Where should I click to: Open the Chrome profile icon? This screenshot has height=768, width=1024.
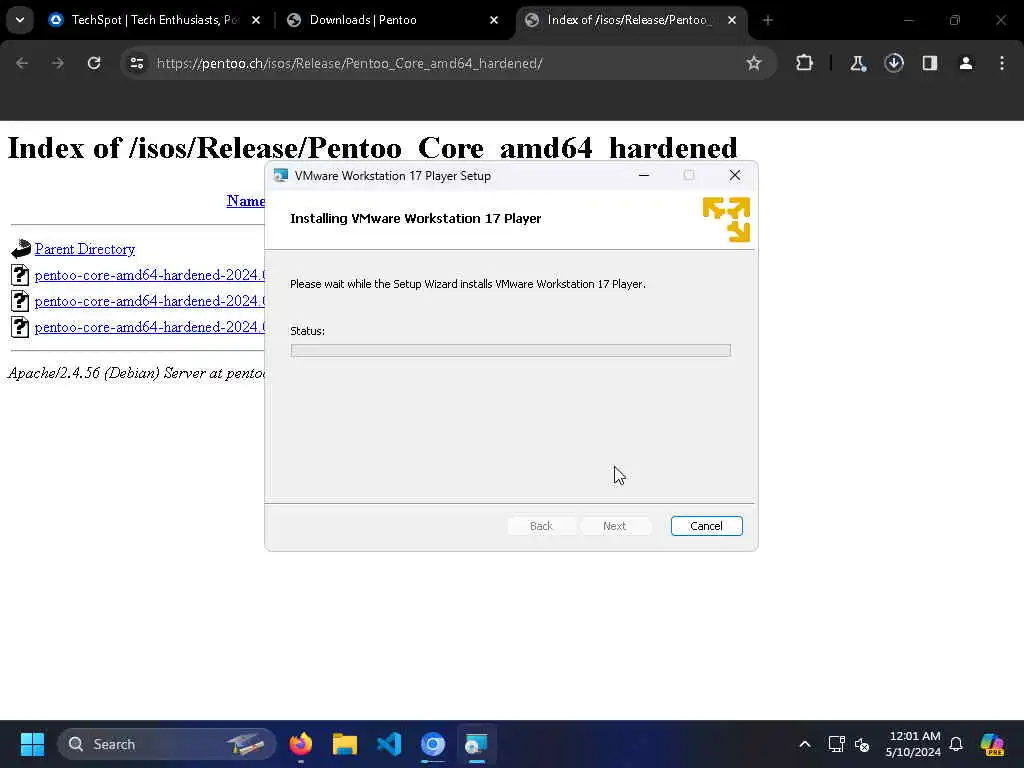coord(965,63)
